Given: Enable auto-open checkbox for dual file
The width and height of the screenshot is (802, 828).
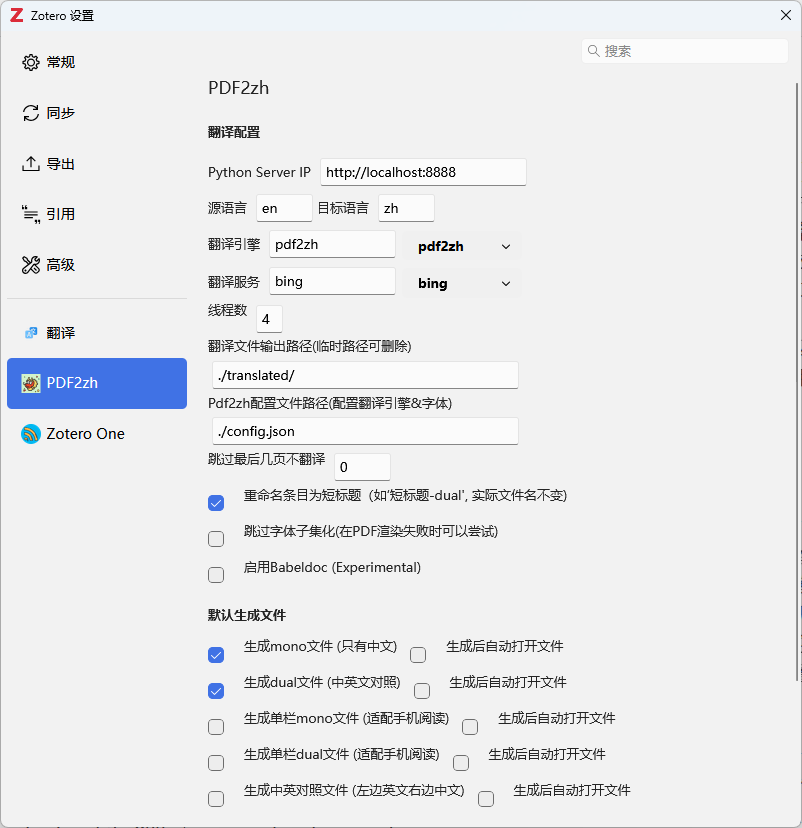Looking at the screenshot, I should [x=422, y=691].
